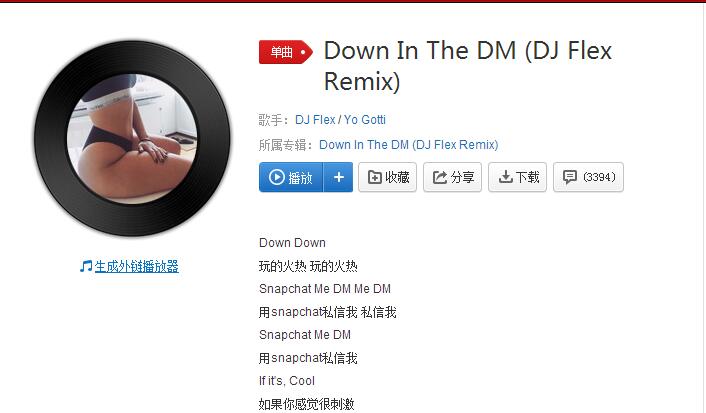
Task: Click the song title Down In The DM
Action: pos(420,50)
